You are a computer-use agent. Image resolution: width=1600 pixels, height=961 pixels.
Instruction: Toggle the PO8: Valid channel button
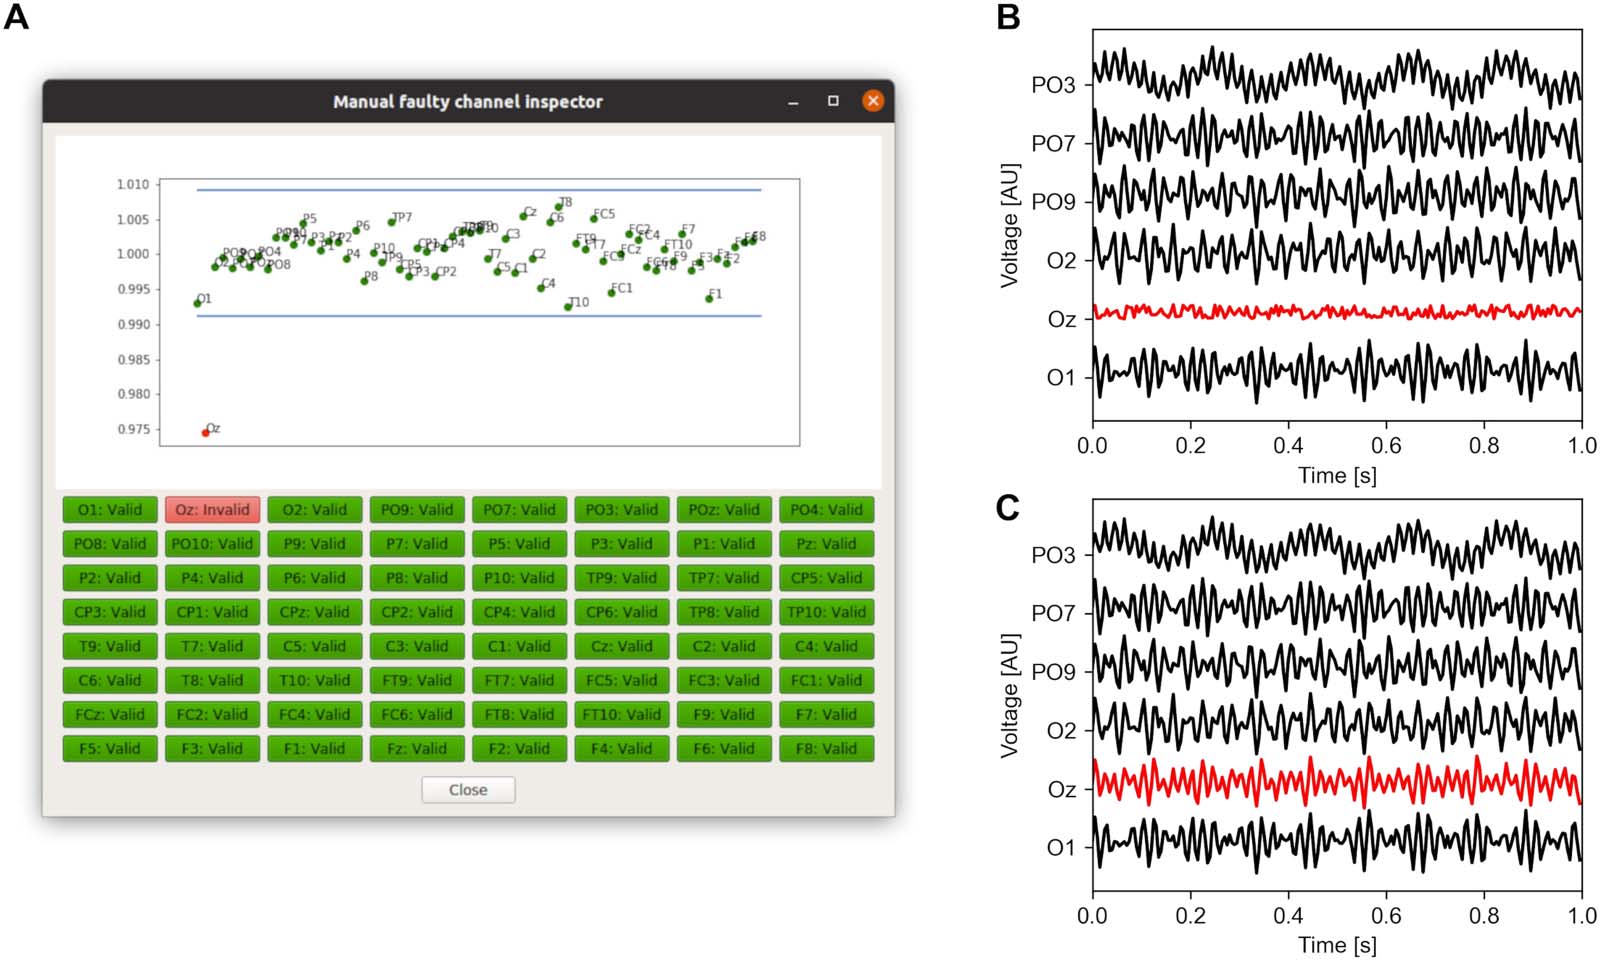pyautogui.click(x=110, y=544)
